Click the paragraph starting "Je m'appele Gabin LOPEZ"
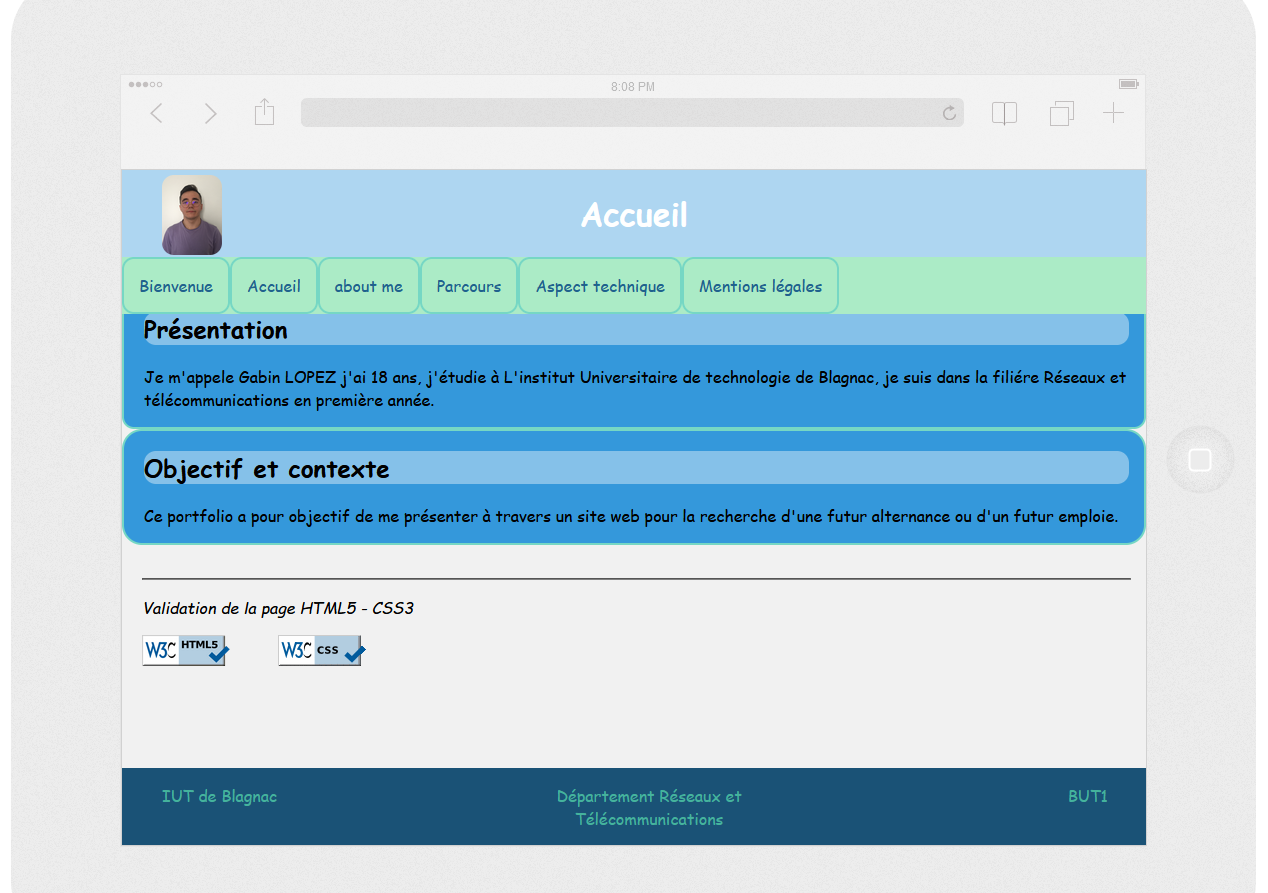 (x=635, y=389)
